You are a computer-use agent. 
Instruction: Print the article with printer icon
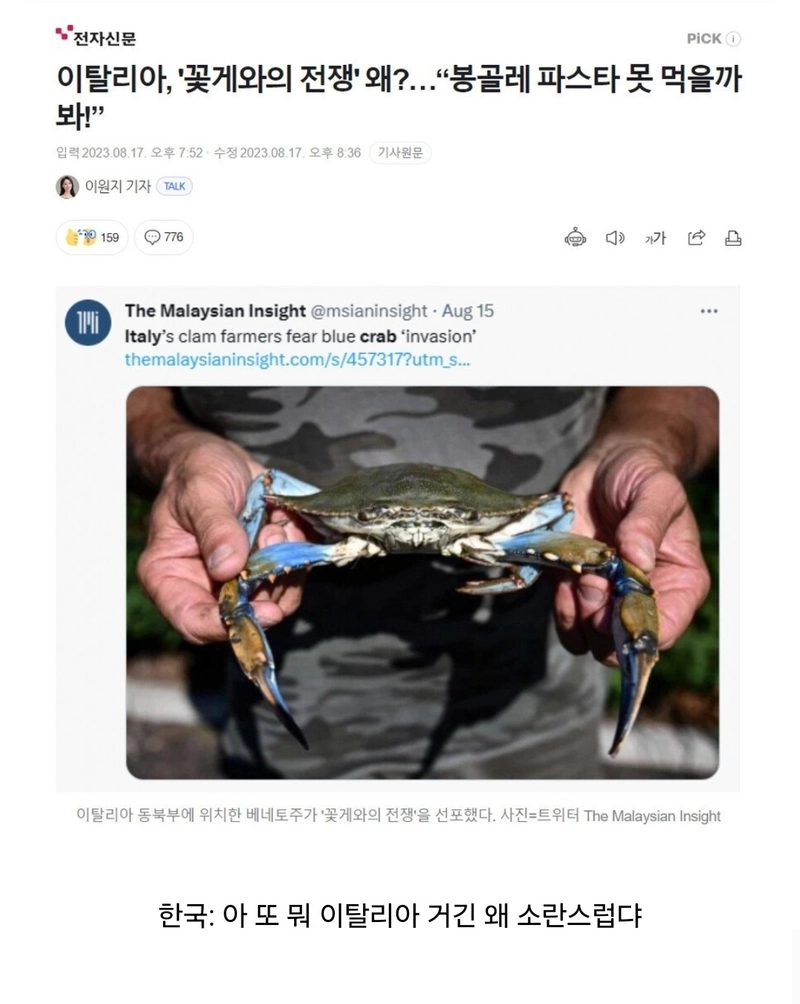(733, 238)
